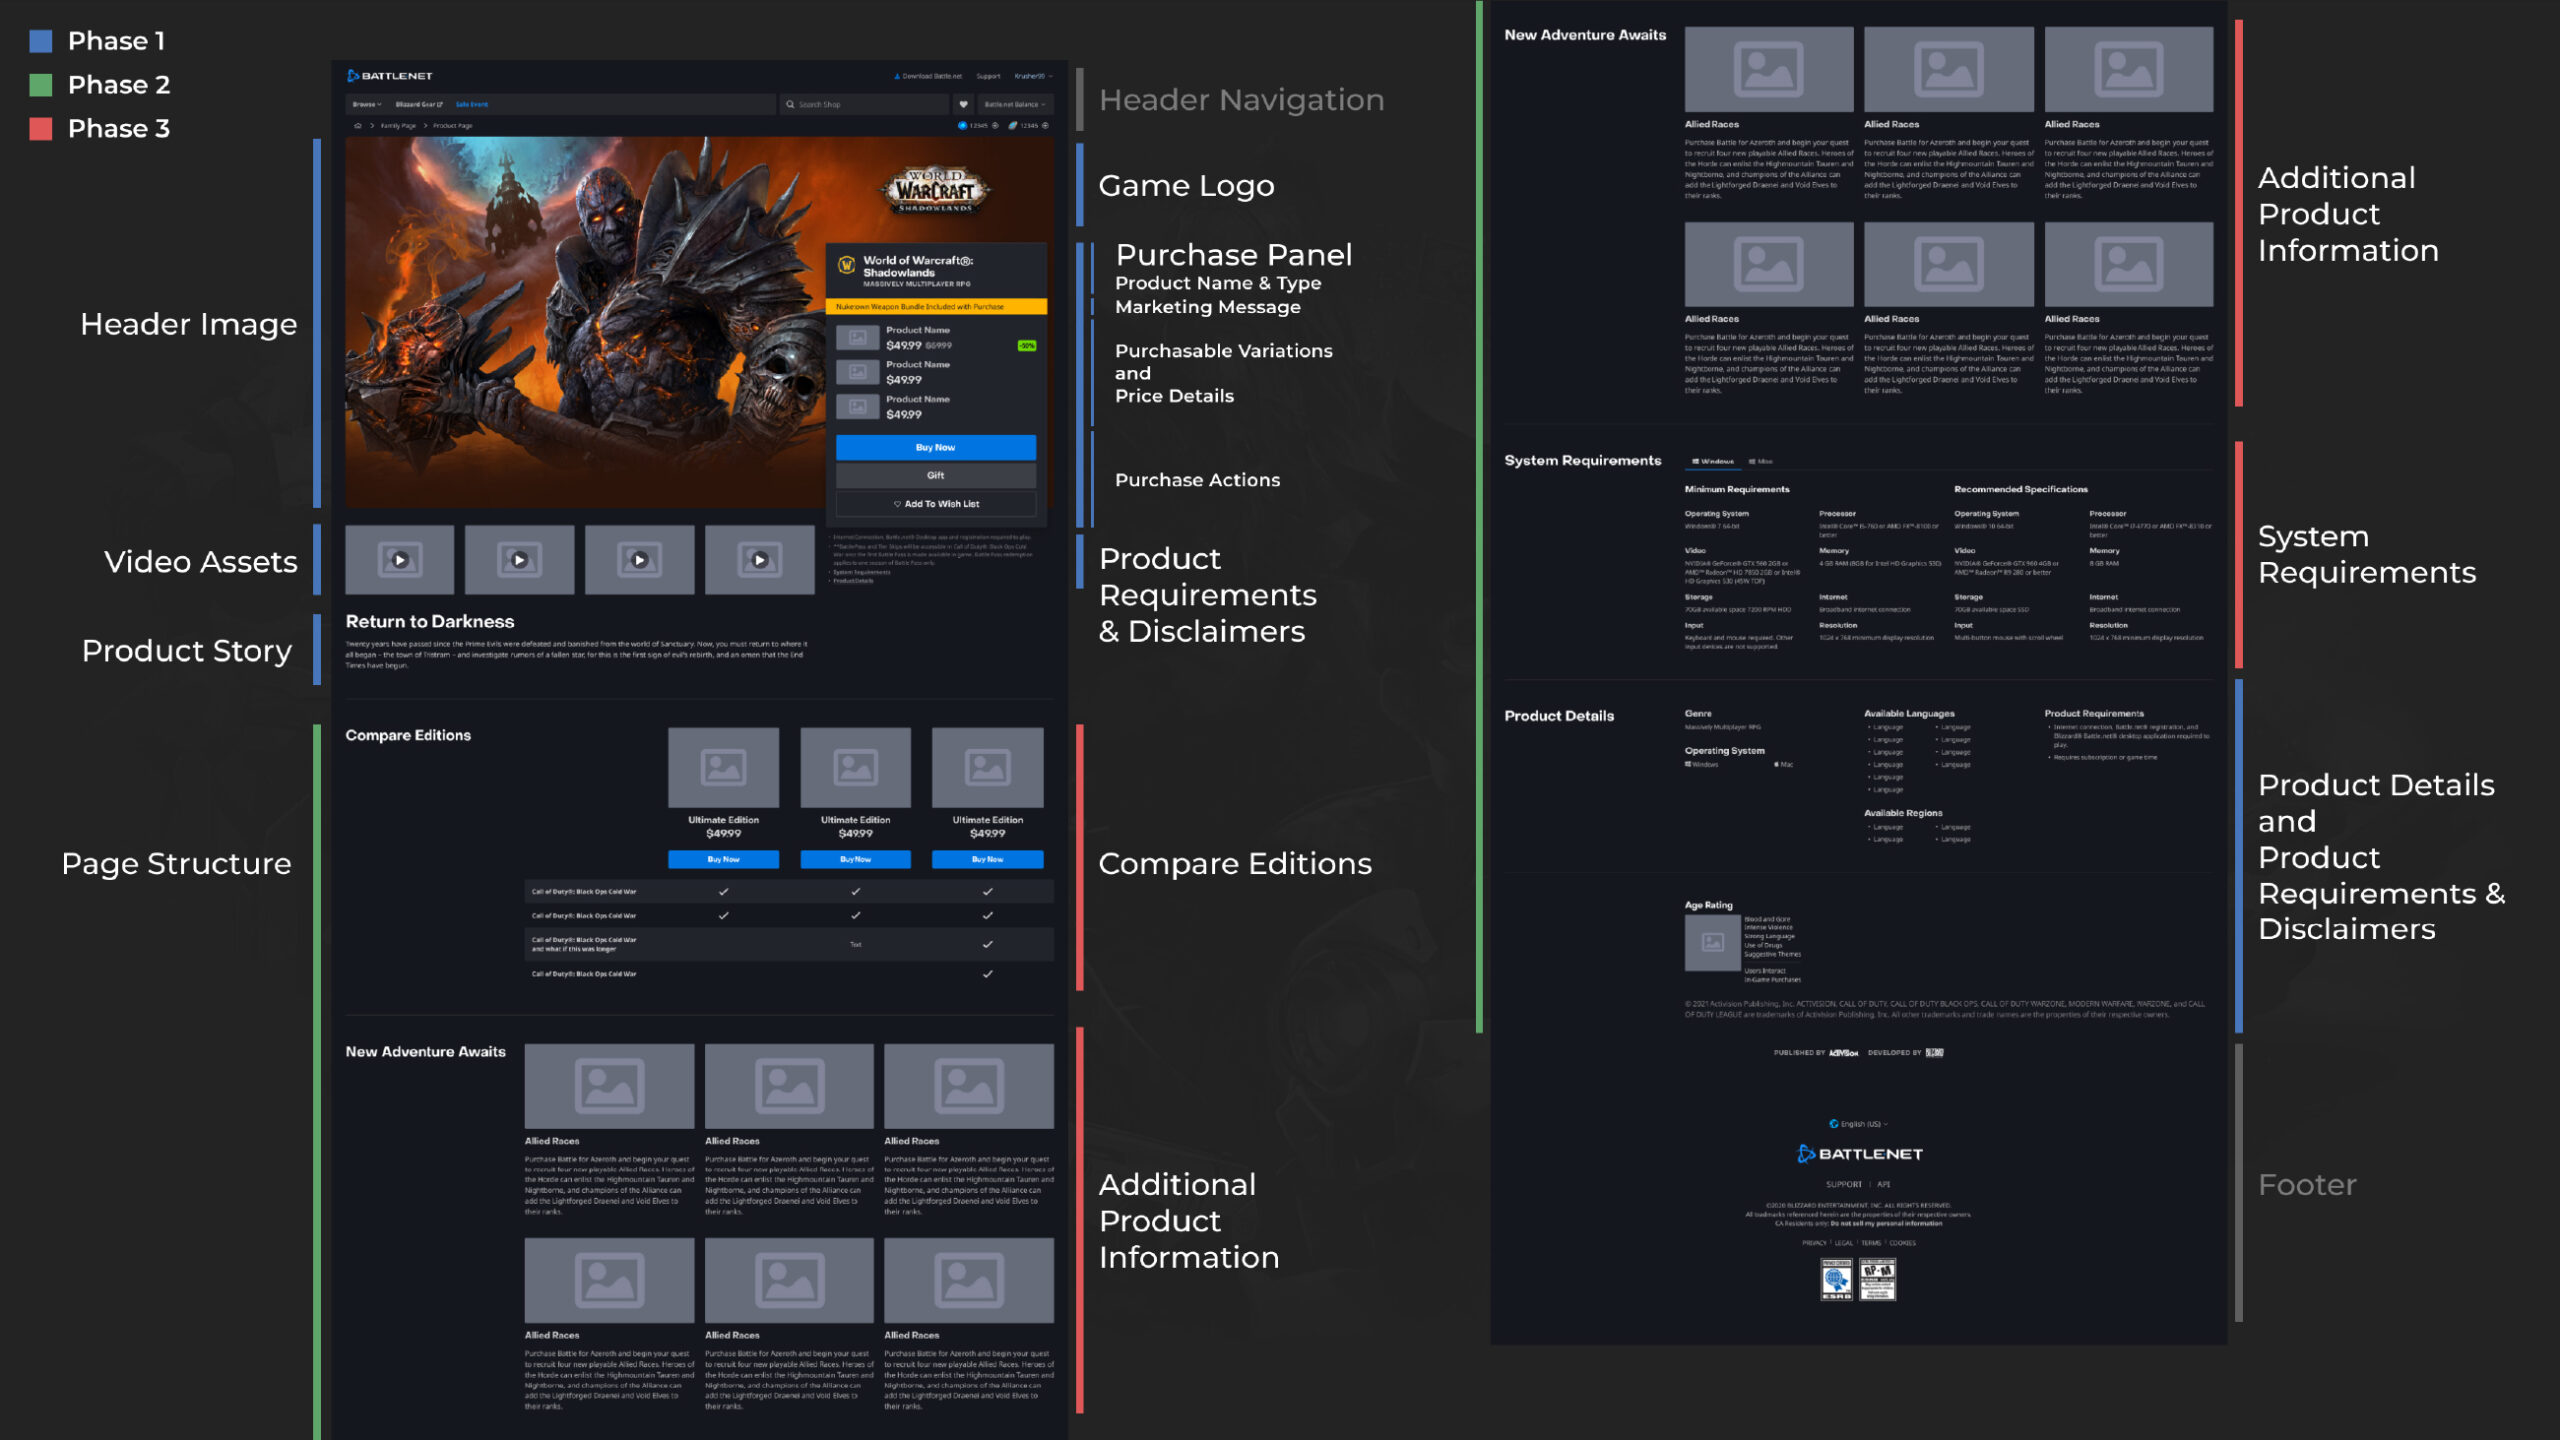Click the Age Rating image placeholder
Image resolution: width=2560 pixels, height=1440 pixels.
point(1713,942)
